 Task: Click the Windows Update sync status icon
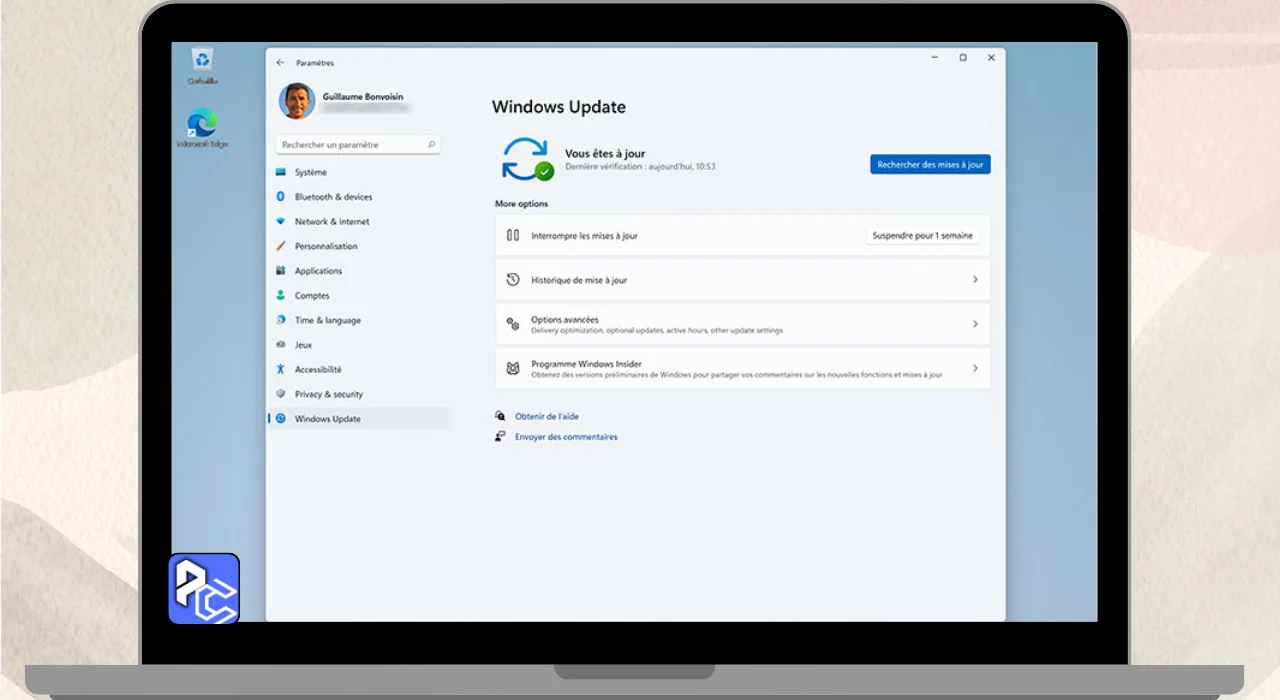point(525,159)
